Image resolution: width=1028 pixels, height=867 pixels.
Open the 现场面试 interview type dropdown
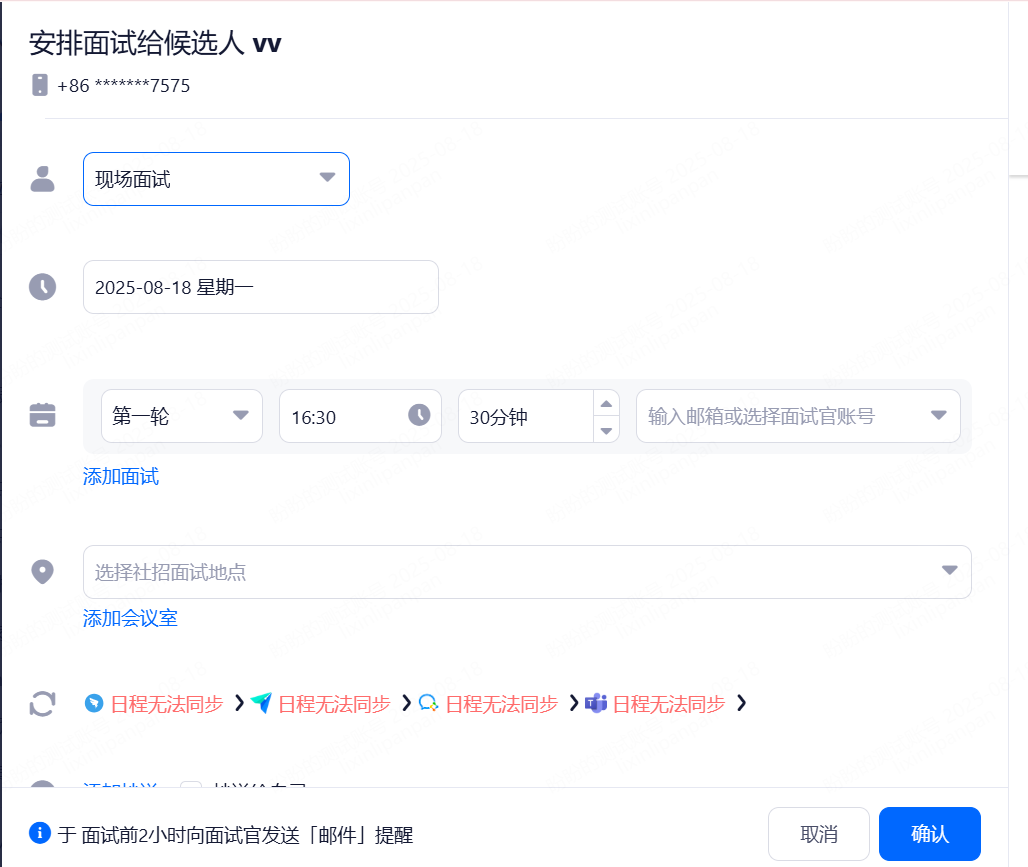(x=216, y=179)
